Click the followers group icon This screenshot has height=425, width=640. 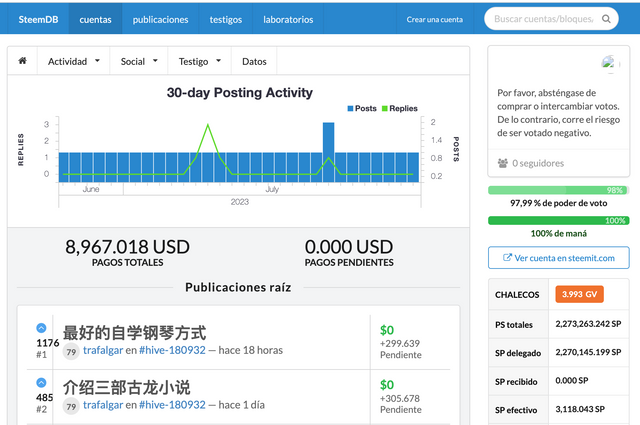tap(502, 163)
